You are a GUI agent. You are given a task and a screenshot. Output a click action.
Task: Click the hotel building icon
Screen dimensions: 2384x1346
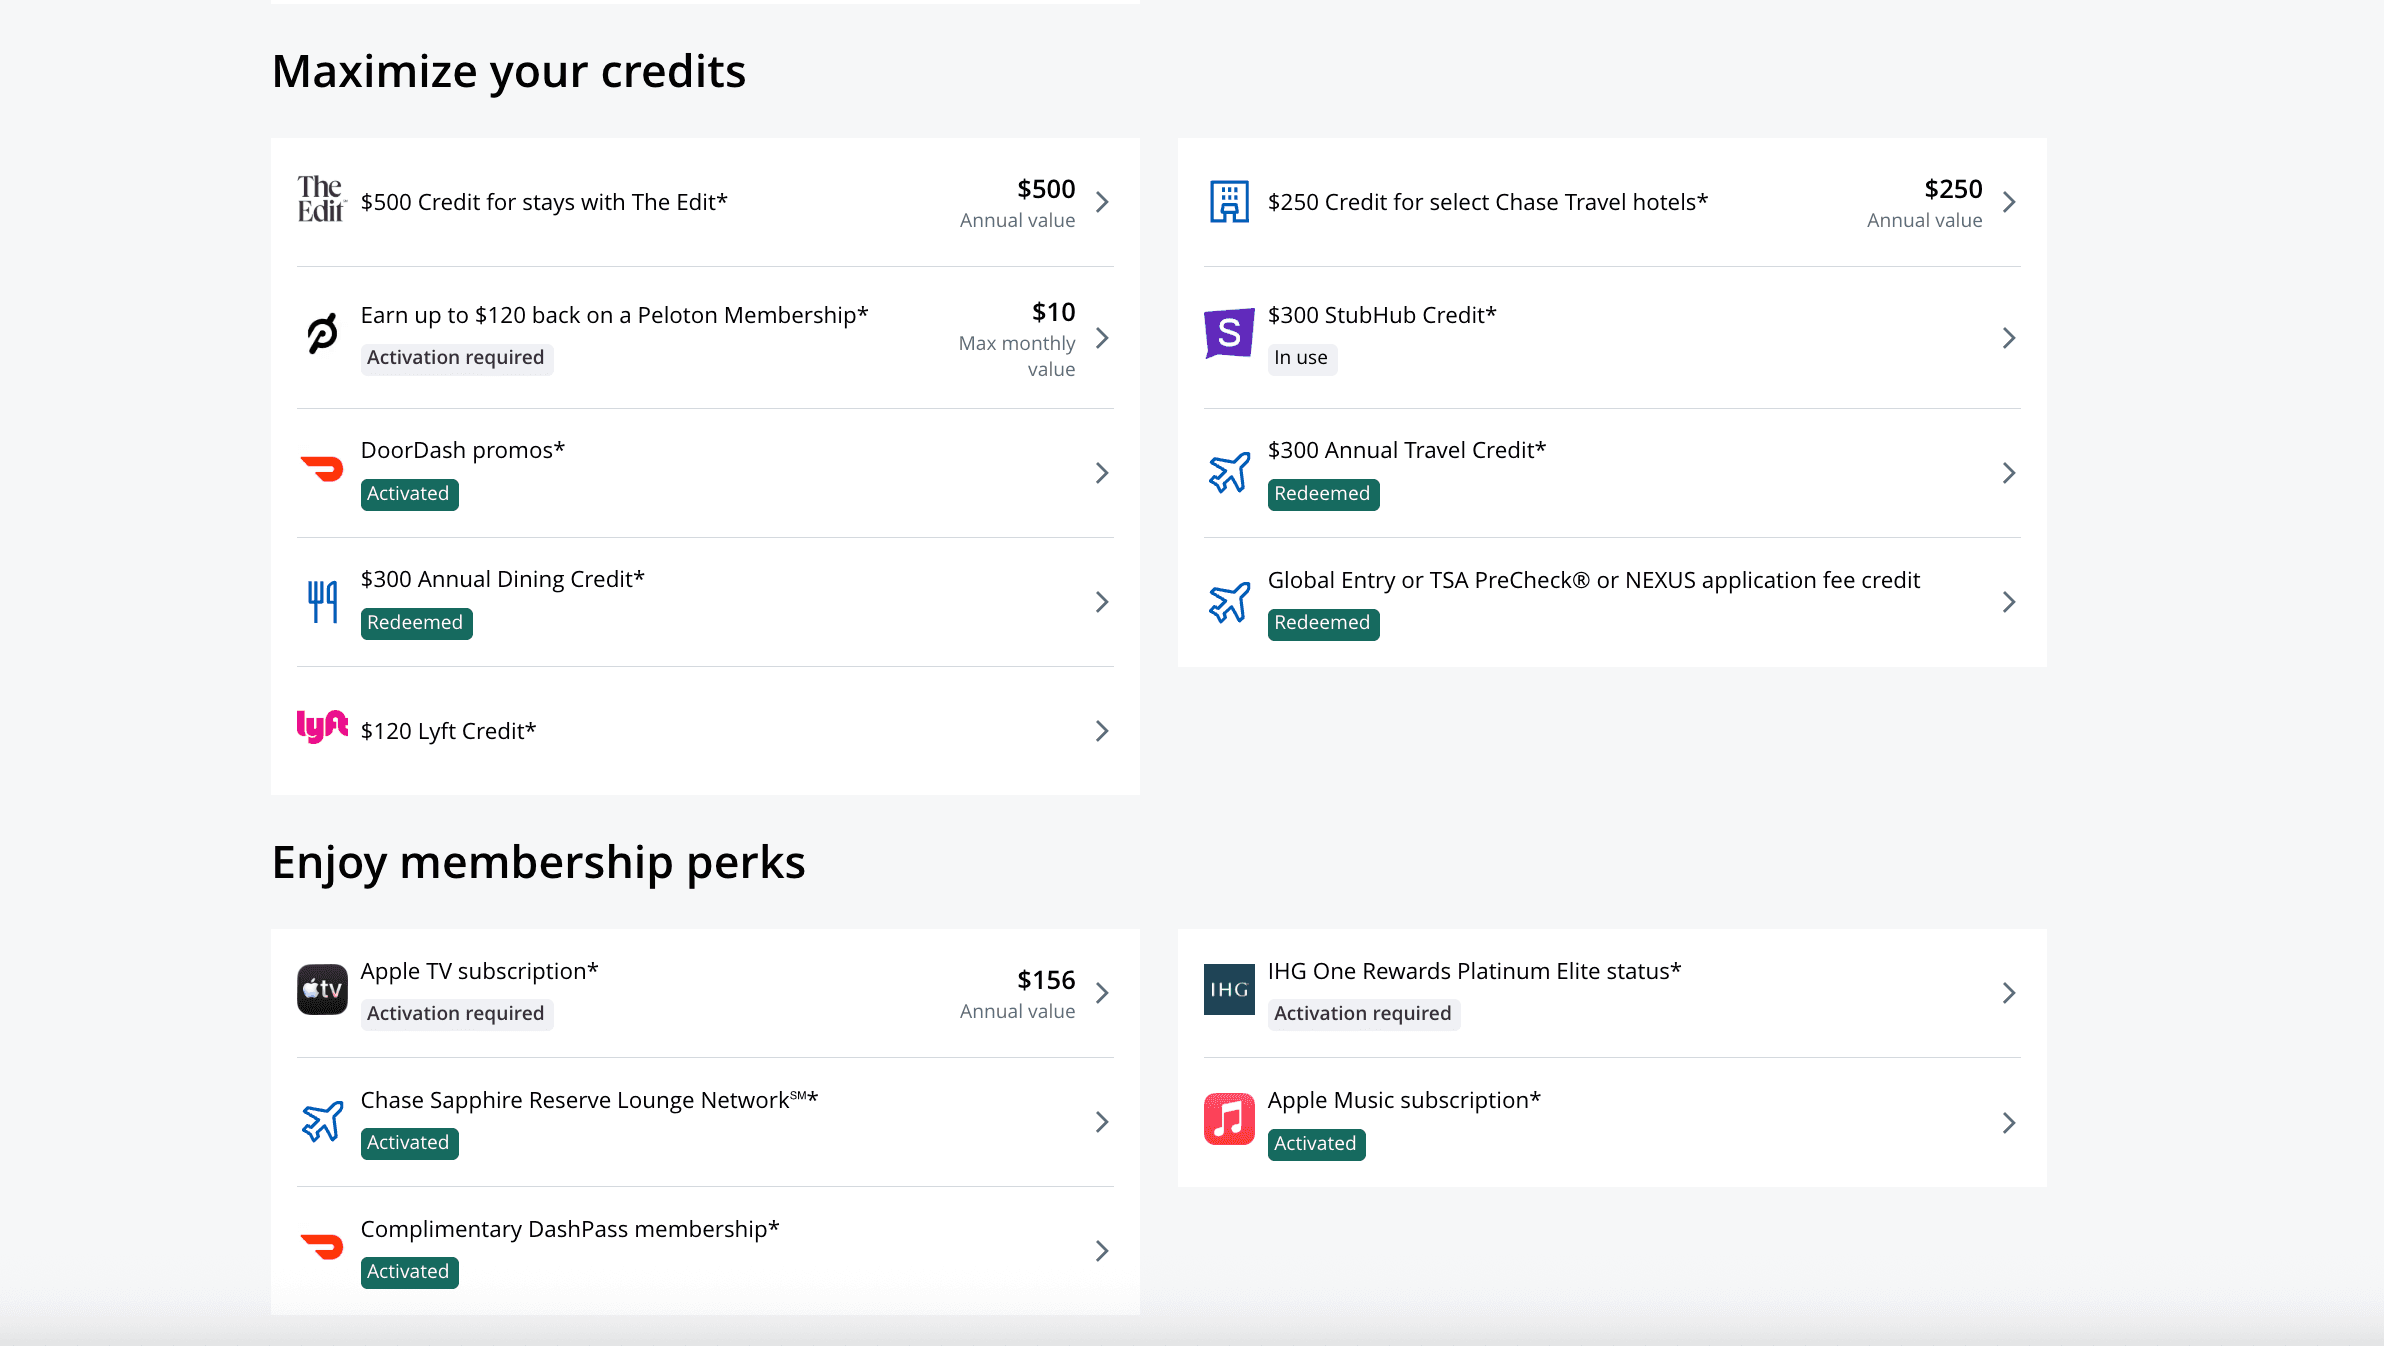[1229, 201]
